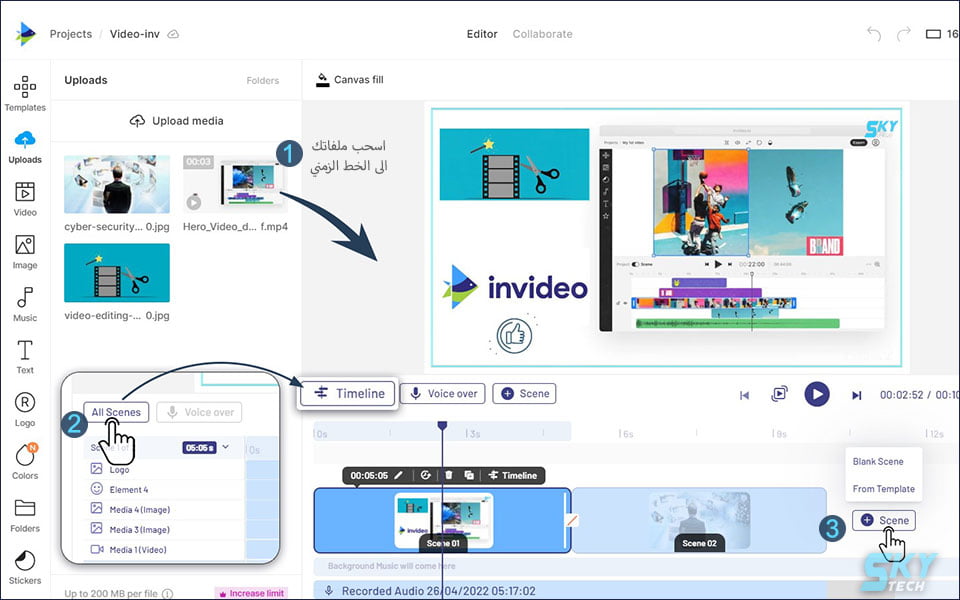Viewport: 960px width, 600px height.
Task: Select the Logo layer row
Action: pos(163,470)
